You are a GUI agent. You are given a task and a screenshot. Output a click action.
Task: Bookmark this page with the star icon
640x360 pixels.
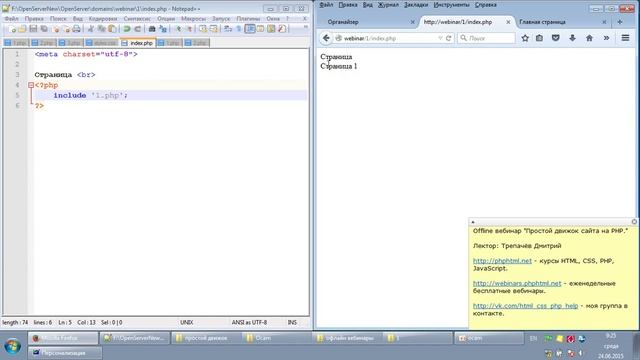click(x=525, y=38)
